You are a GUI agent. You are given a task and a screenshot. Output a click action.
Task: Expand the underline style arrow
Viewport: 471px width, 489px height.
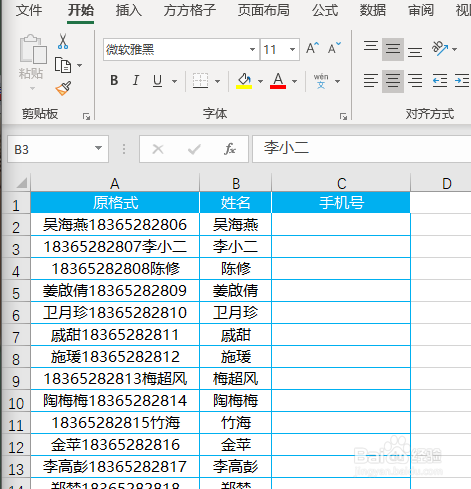pos(174,81)
